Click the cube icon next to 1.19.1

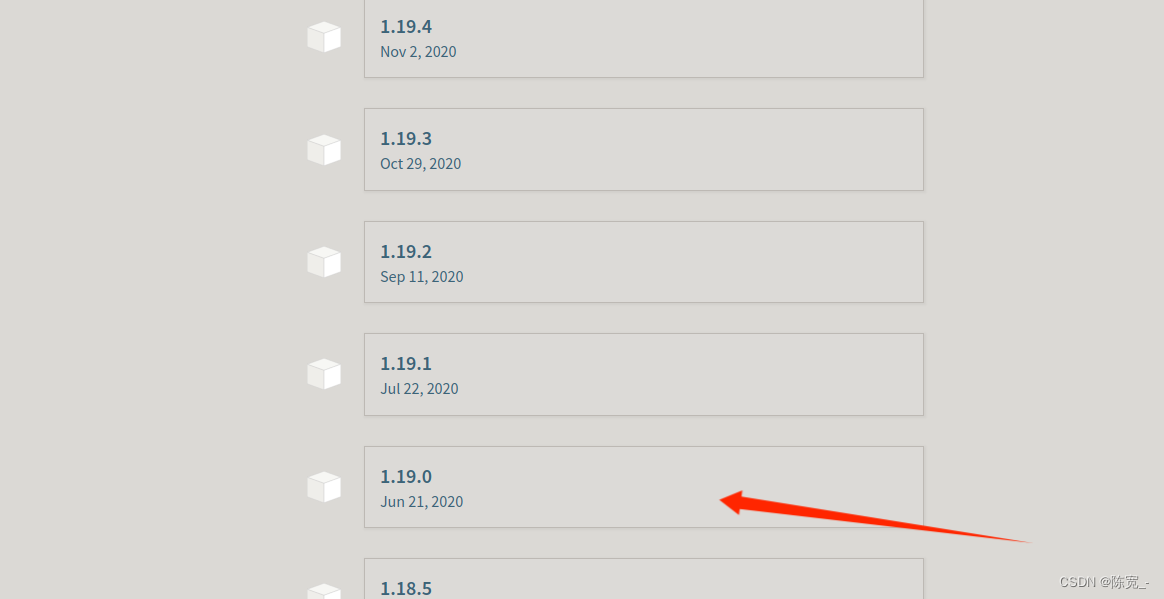[324, 374]
